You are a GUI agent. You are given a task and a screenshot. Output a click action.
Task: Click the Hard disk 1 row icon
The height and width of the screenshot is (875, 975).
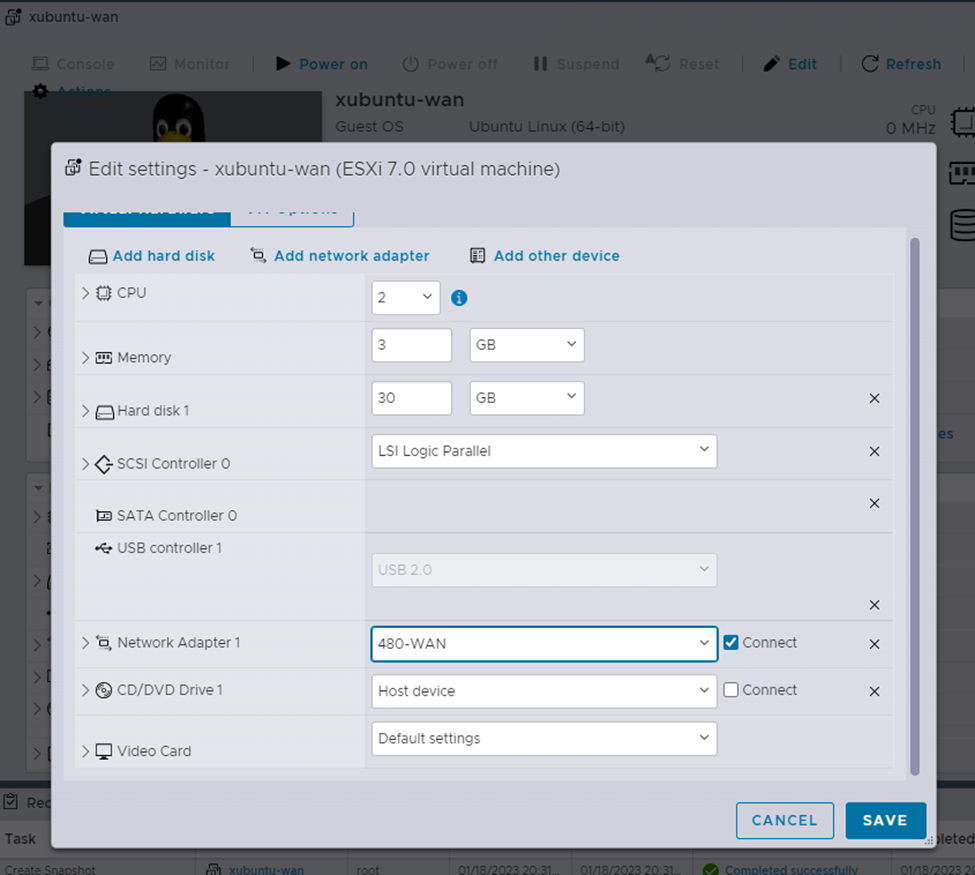pos(104,412)
